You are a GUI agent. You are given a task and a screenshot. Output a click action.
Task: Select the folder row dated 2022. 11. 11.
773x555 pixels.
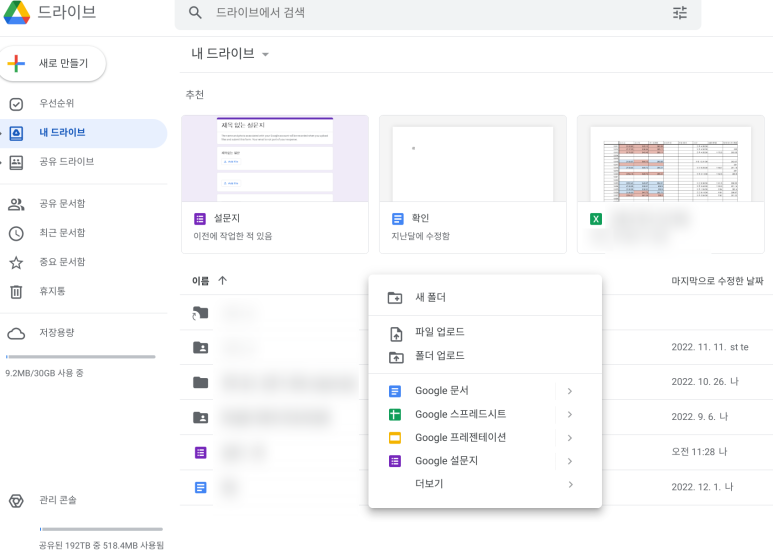coord(476,347)
